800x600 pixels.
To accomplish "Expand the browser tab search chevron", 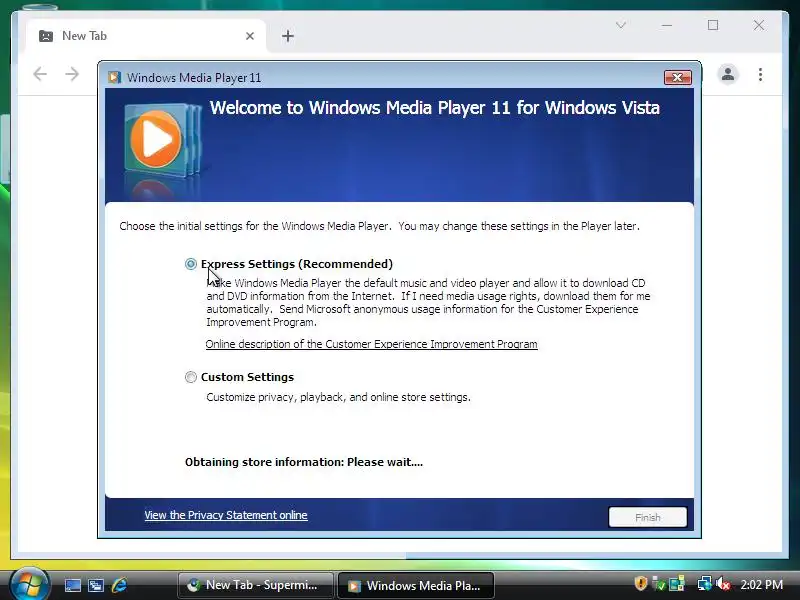I will pos(621,25).
